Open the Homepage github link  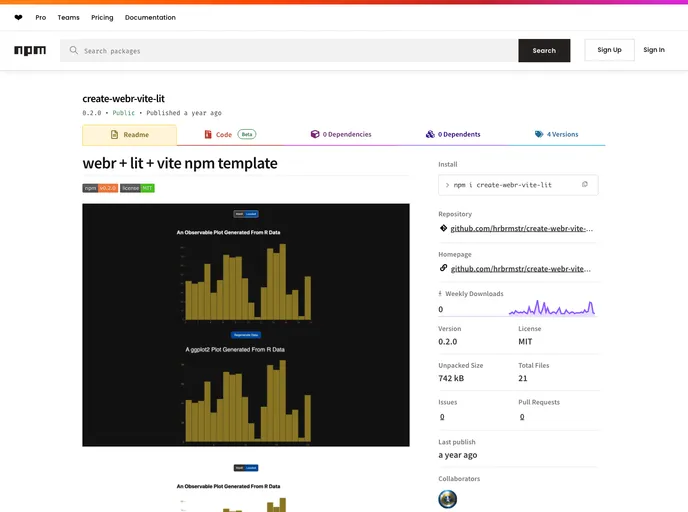(521, 269)
